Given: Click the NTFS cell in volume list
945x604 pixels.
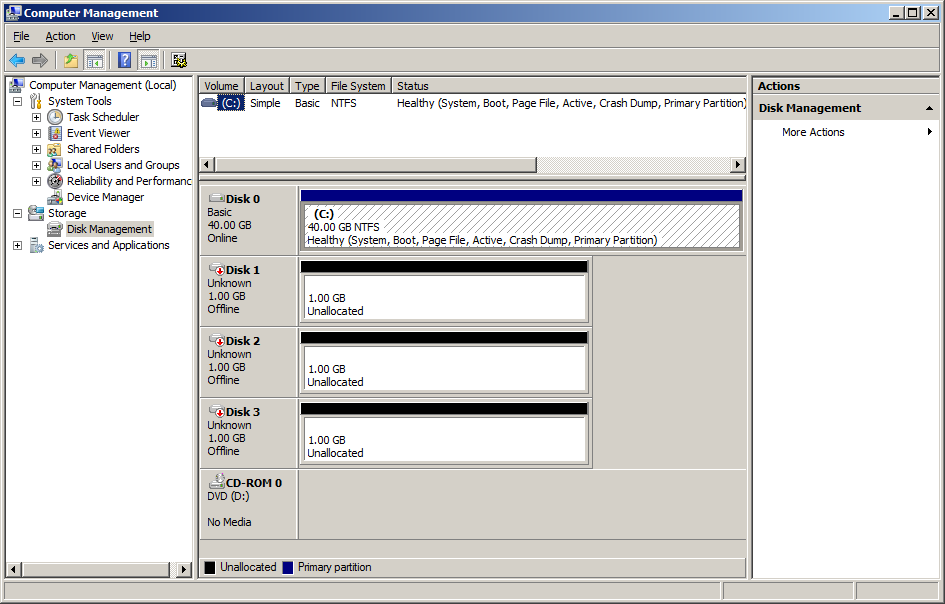Looking at the screenshot, I should 344,103.
